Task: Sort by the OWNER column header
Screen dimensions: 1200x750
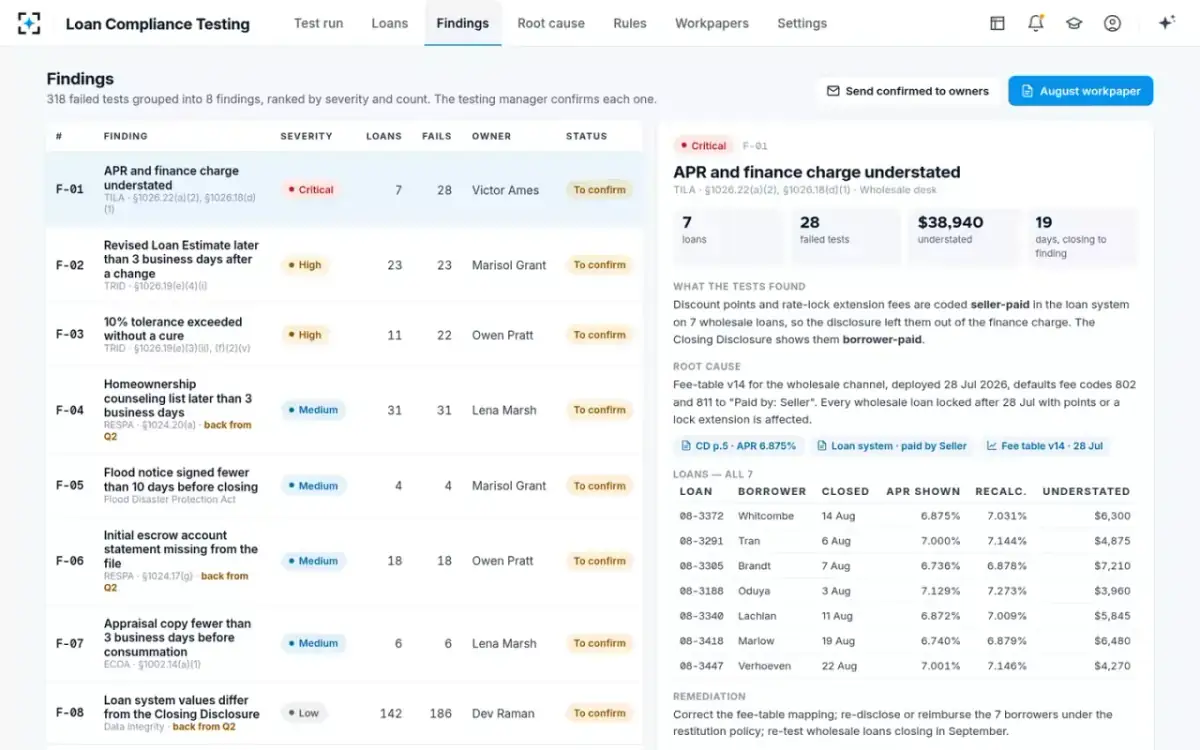Action: point(491,136)
